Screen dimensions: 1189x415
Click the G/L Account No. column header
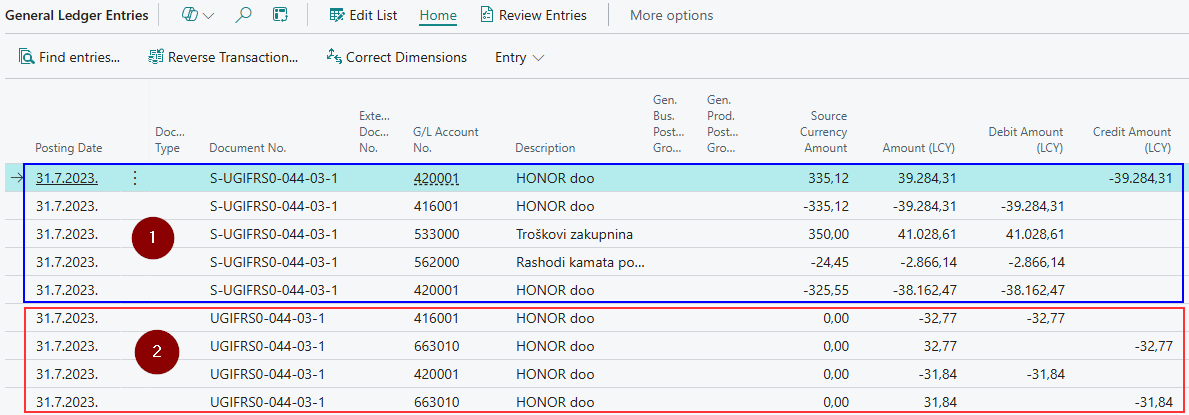coord(446,140)
